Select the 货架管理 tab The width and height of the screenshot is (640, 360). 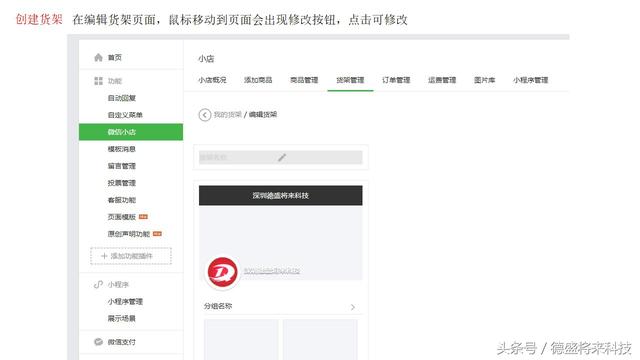[350, 80]
